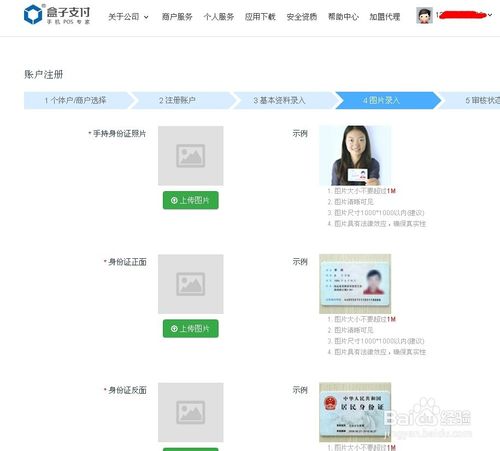The width and height of the screenshot is (500, 451).
Task: Open the 关于公司 dropdown menu
Action: click(x=128, y=17)
